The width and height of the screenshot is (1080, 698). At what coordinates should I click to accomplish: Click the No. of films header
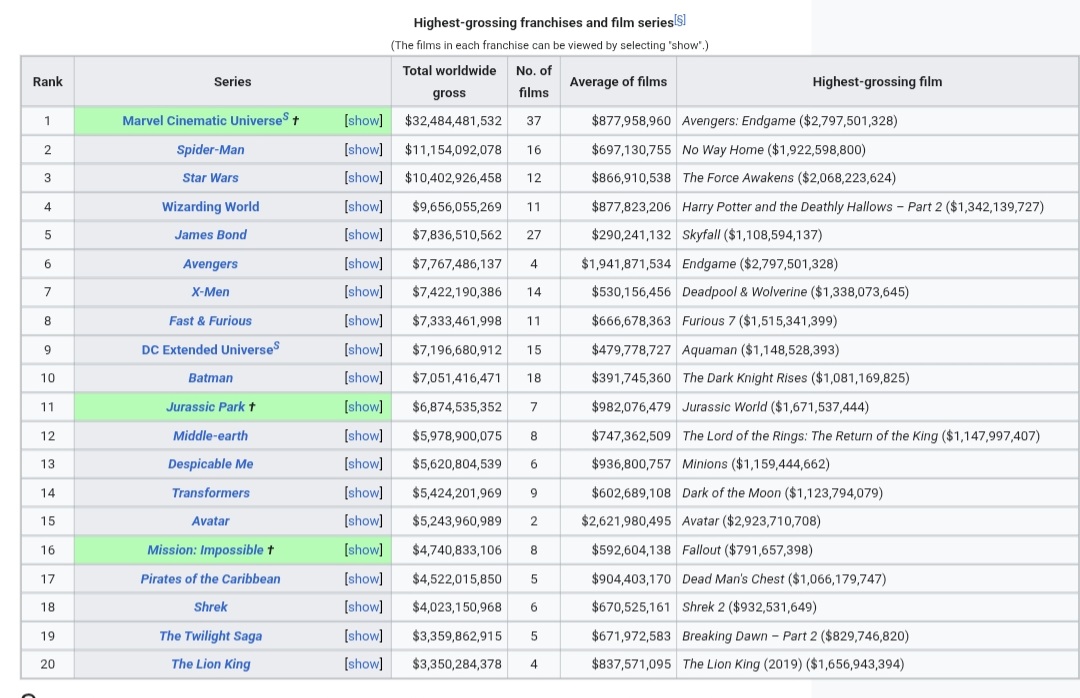point(534,81)
